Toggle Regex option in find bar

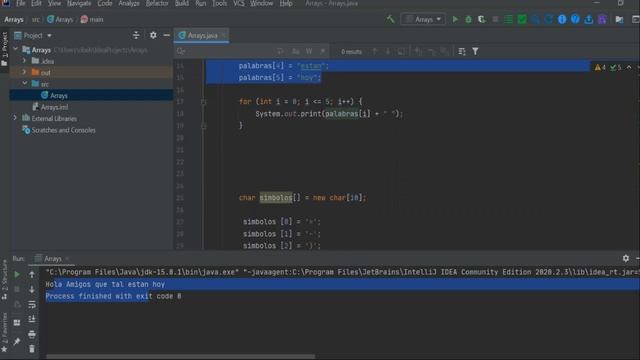323,51
